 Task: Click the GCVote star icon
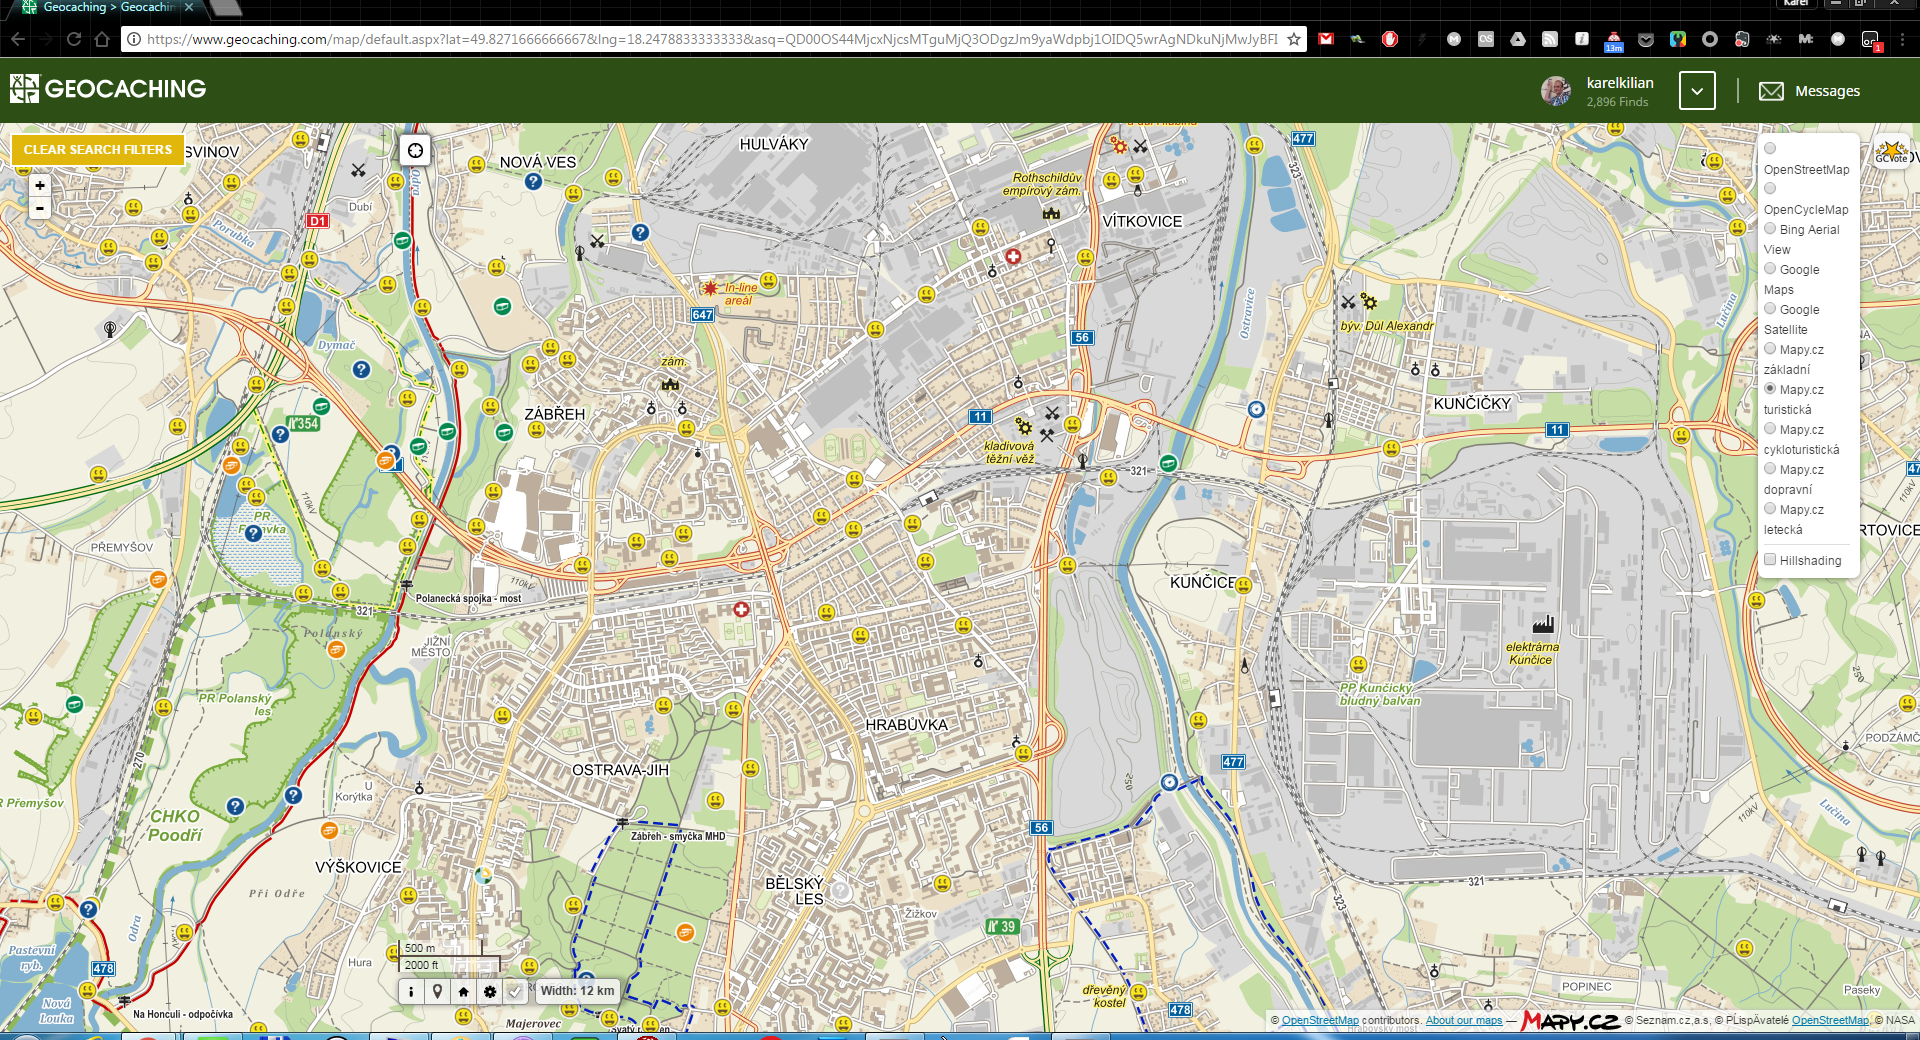(1891, 152)
